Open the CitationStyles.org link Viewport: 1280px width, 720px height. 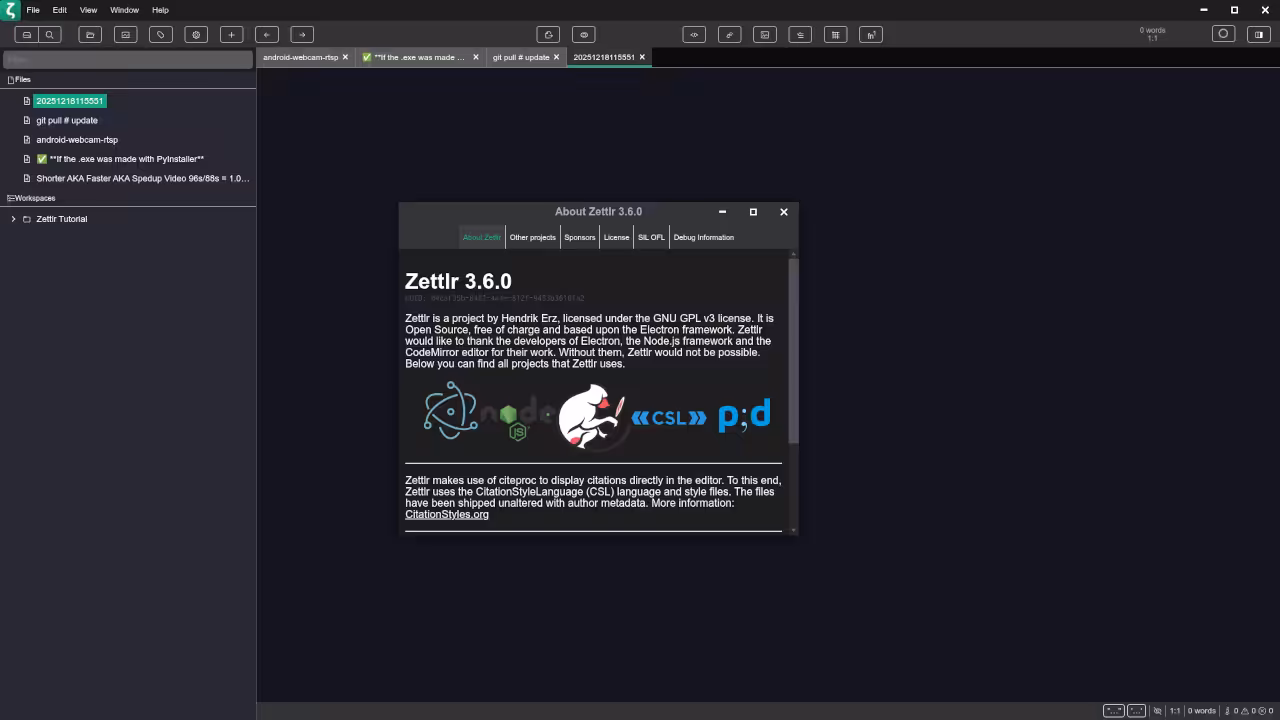point(446,514)
